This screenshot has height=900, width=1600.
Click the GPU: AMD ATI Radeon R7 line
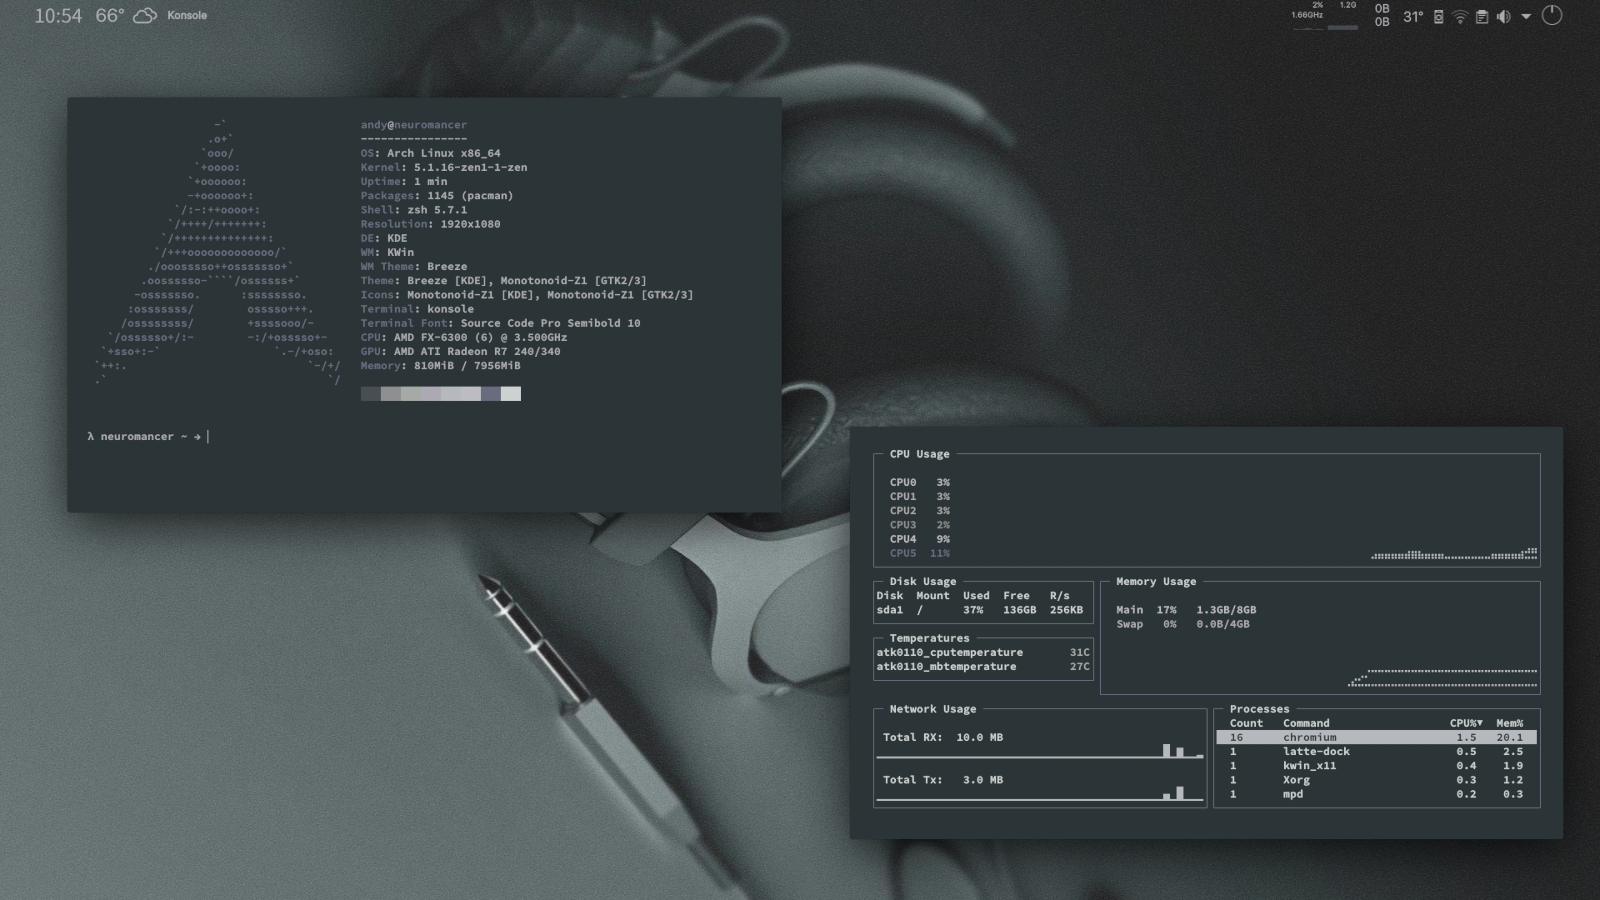pyautogui.click(x=461, y=351)
